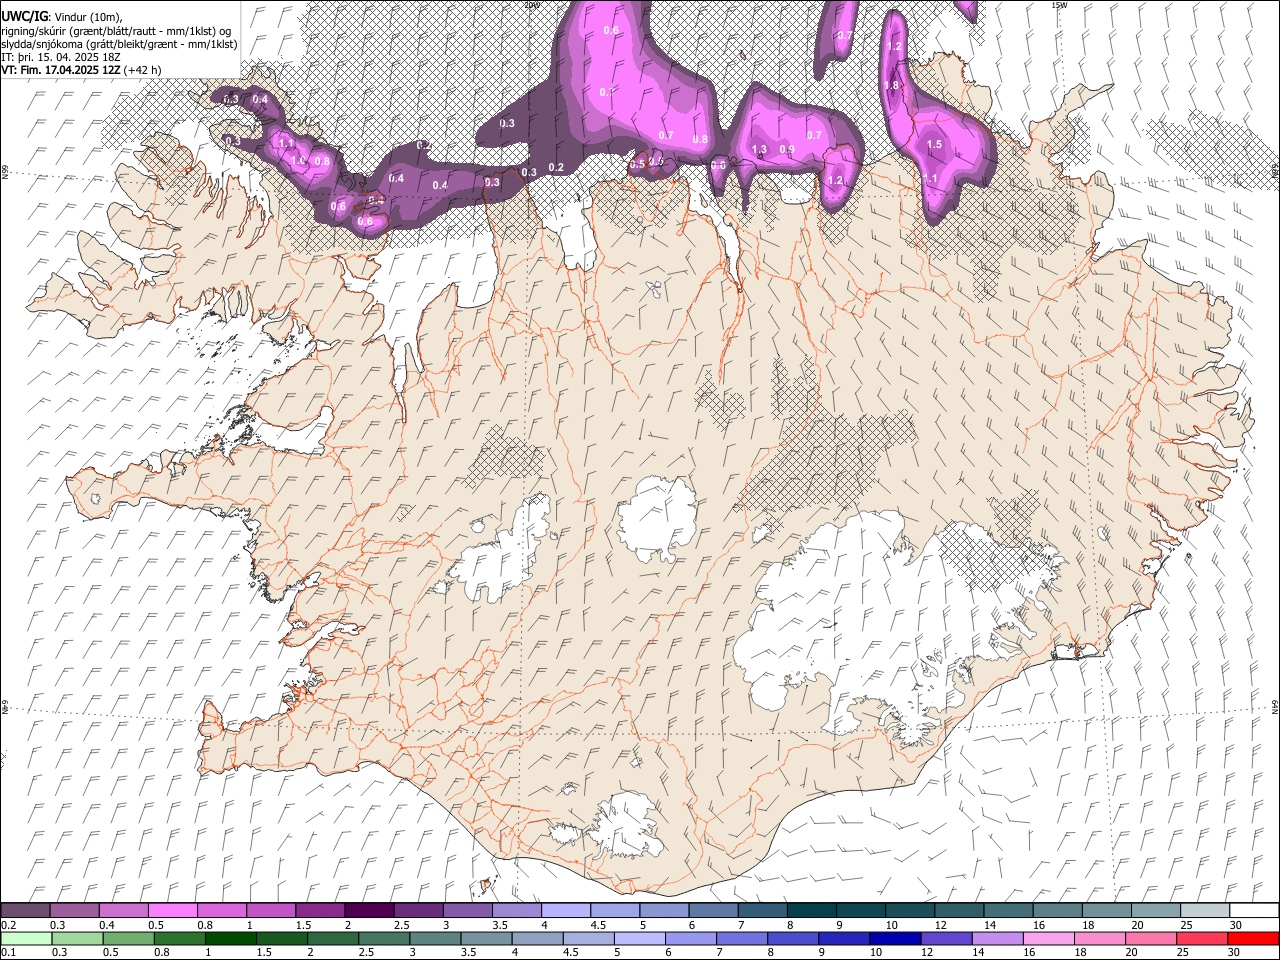The width and height of the screenshot is (1280, 960).
Task: Pick the dark mauve 0.2 legend swatch
Action: pyautogui.click(x=25, y=910)
